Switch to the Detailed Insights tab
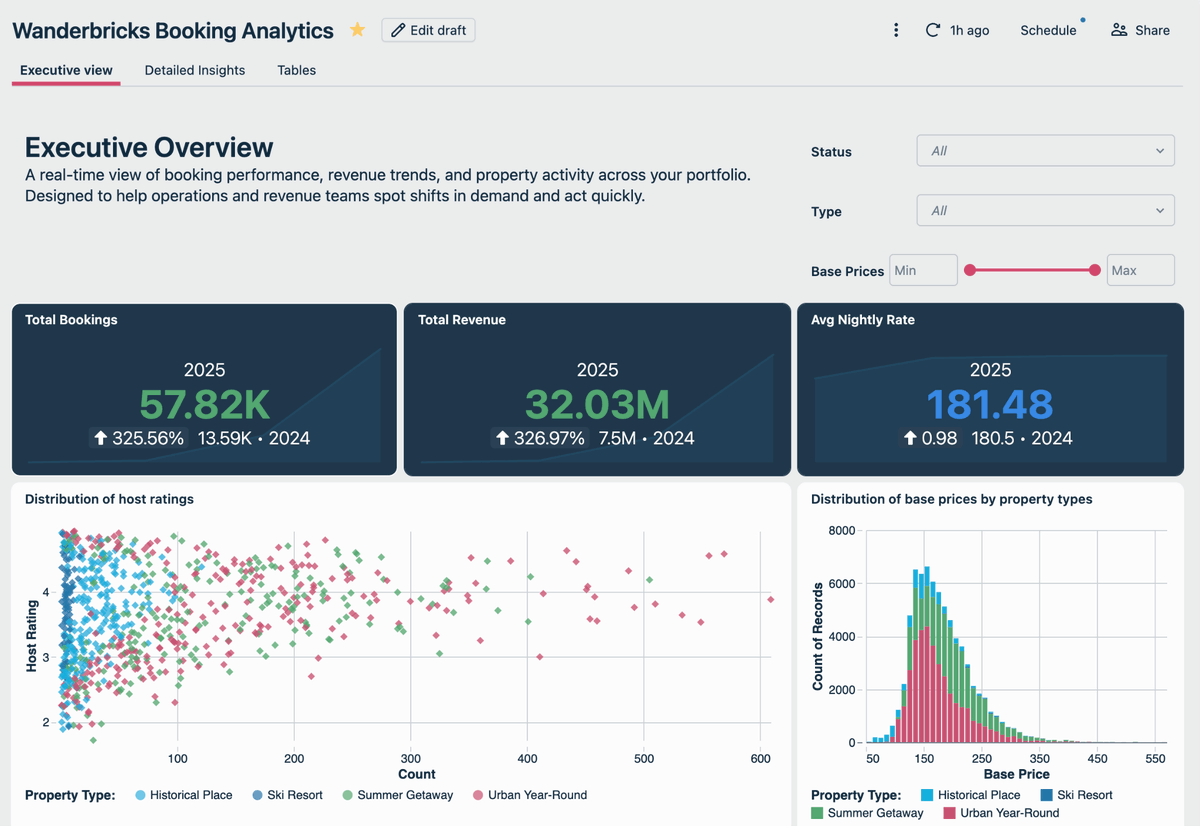The width and height of the screenshot is (1200, 826). [195, 70]
